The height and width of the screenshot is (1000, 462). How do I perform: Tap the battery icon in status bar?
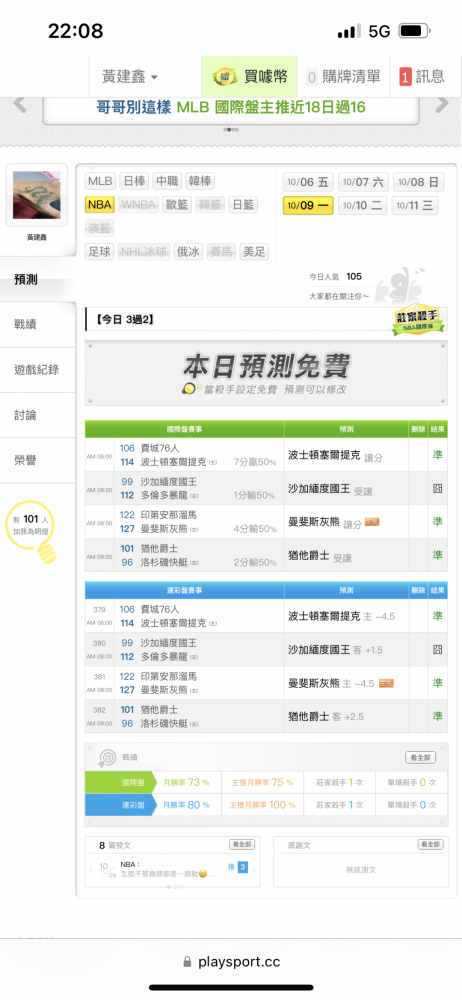(x=414, y=31)
